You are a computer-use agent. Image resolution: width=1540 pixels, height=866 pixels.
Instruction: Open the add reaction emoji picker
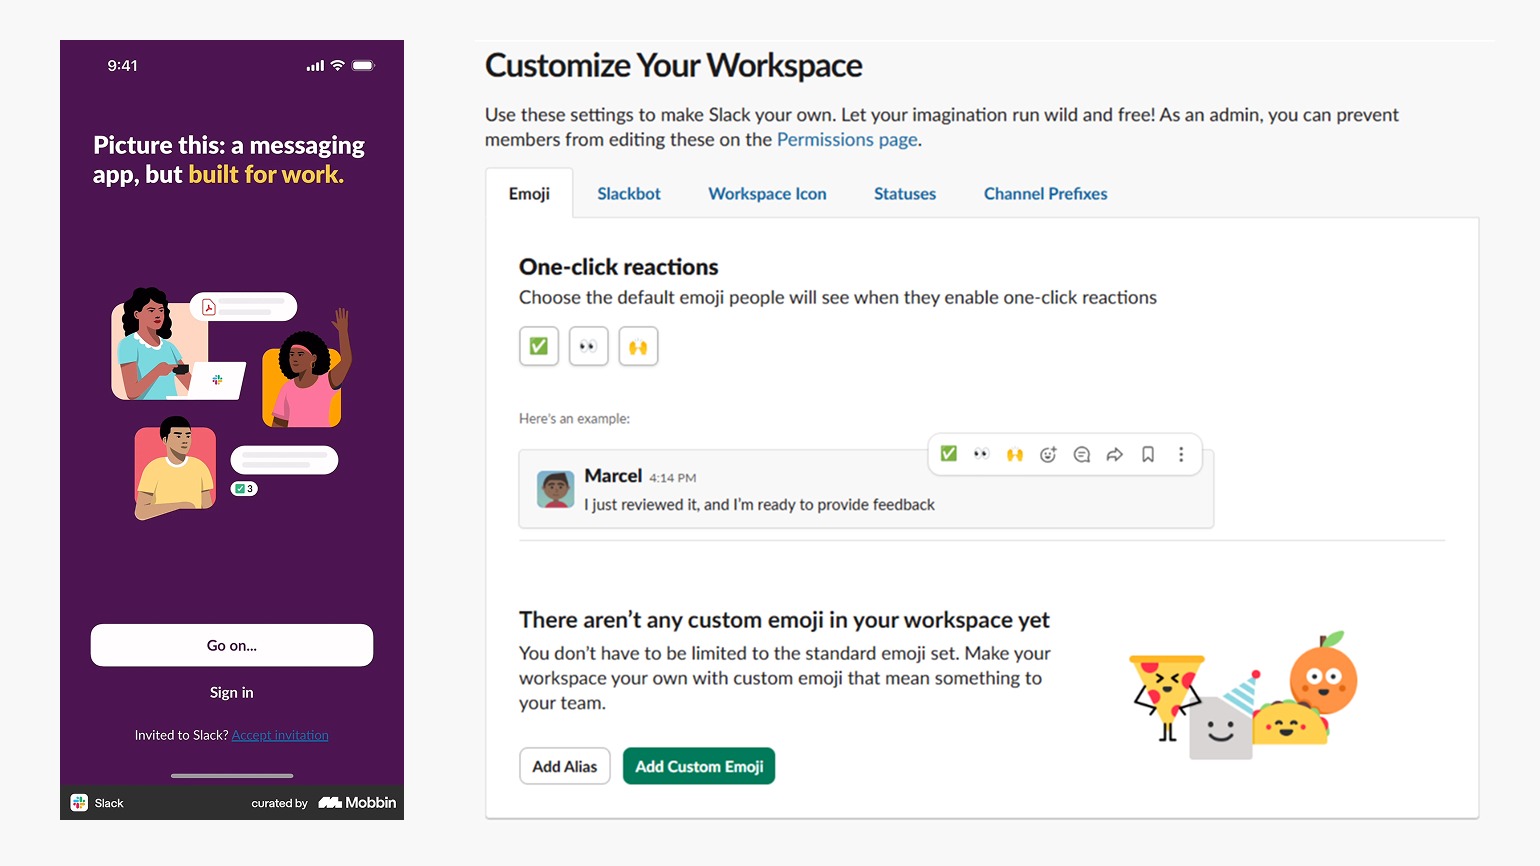pos(1048,454)
